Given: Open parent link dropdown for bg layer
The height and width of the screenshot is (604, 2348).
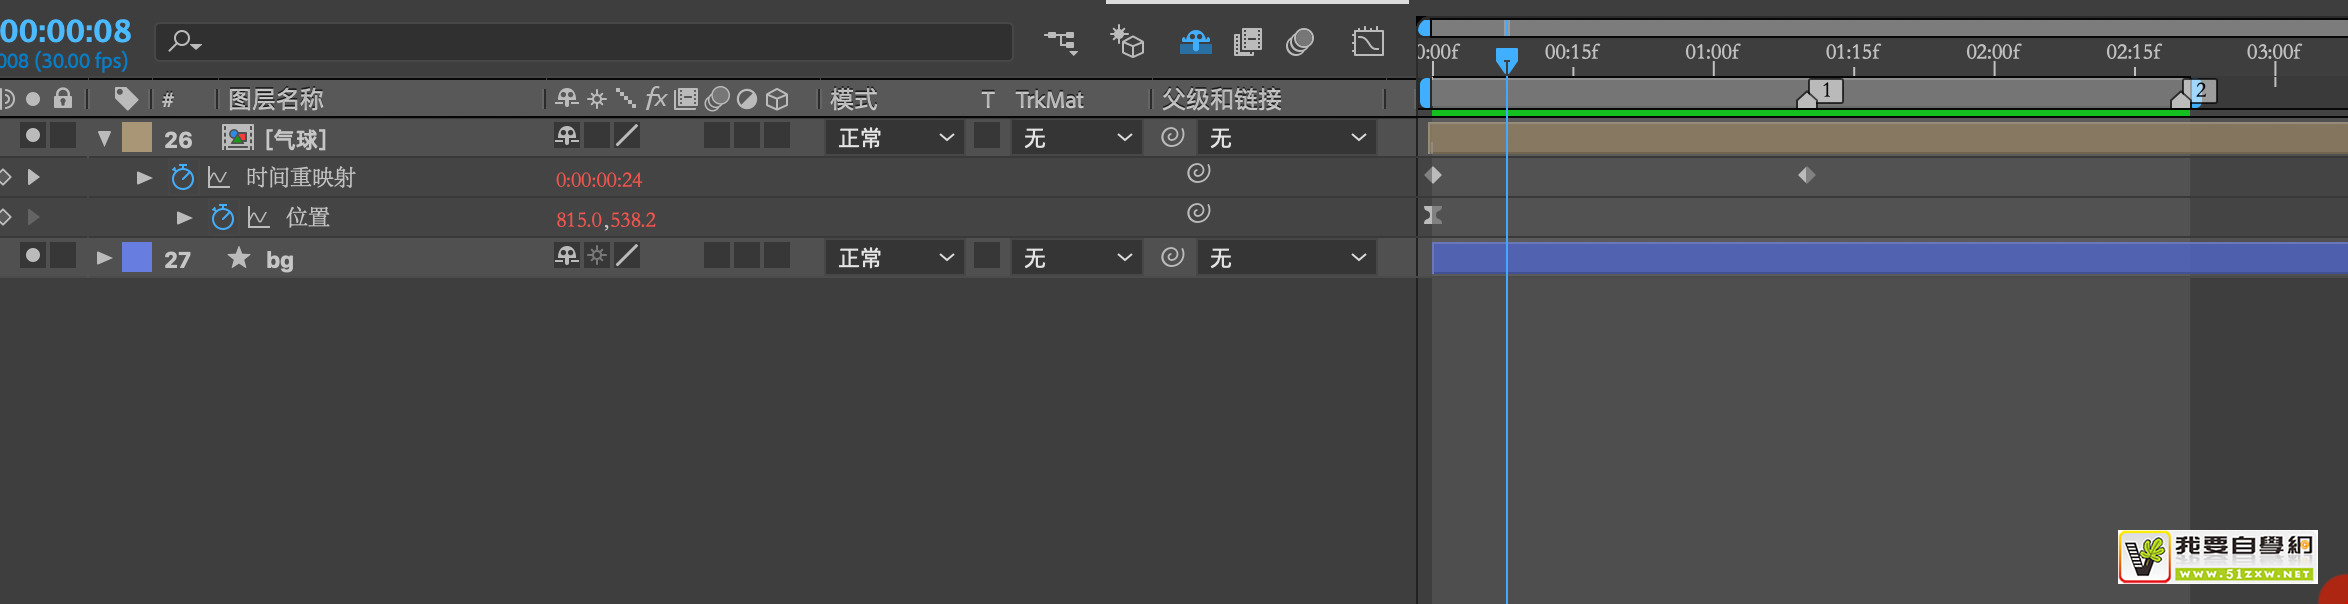Looking at the screenshot, I should pyautogui.click(x=1287, y=258).
